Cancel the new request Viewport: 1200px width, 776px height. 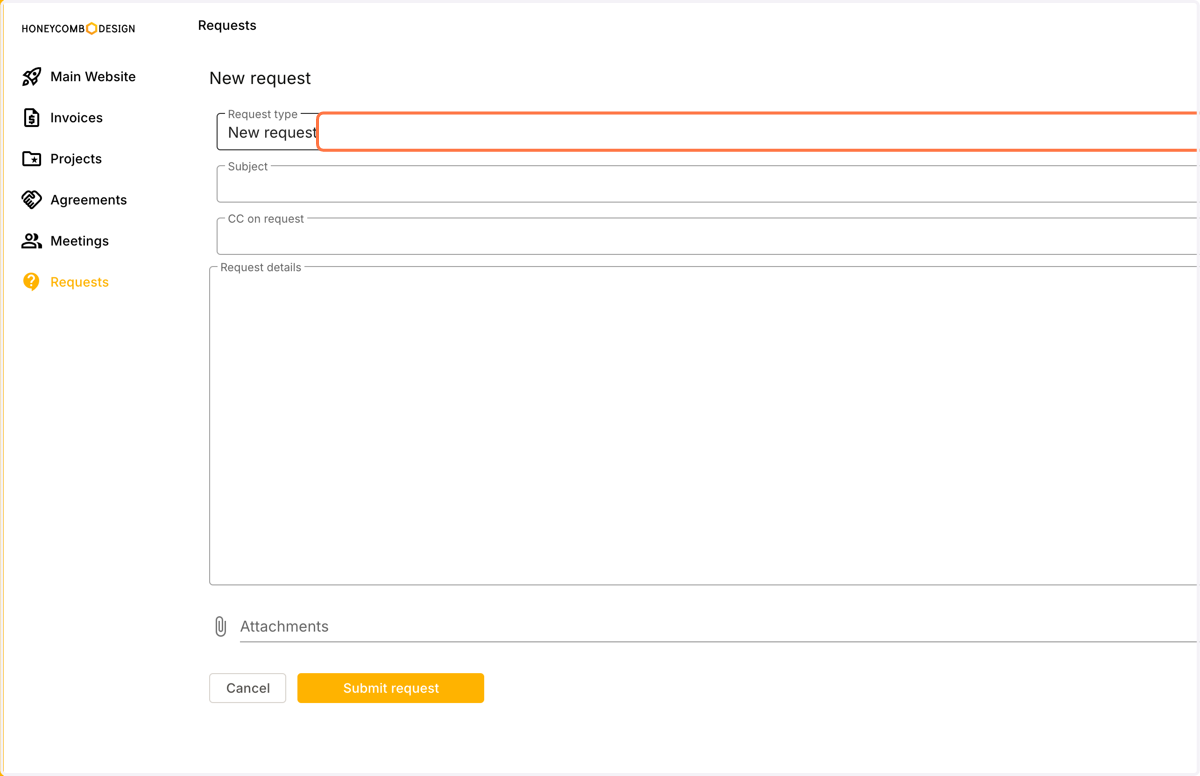pos(248,688)
